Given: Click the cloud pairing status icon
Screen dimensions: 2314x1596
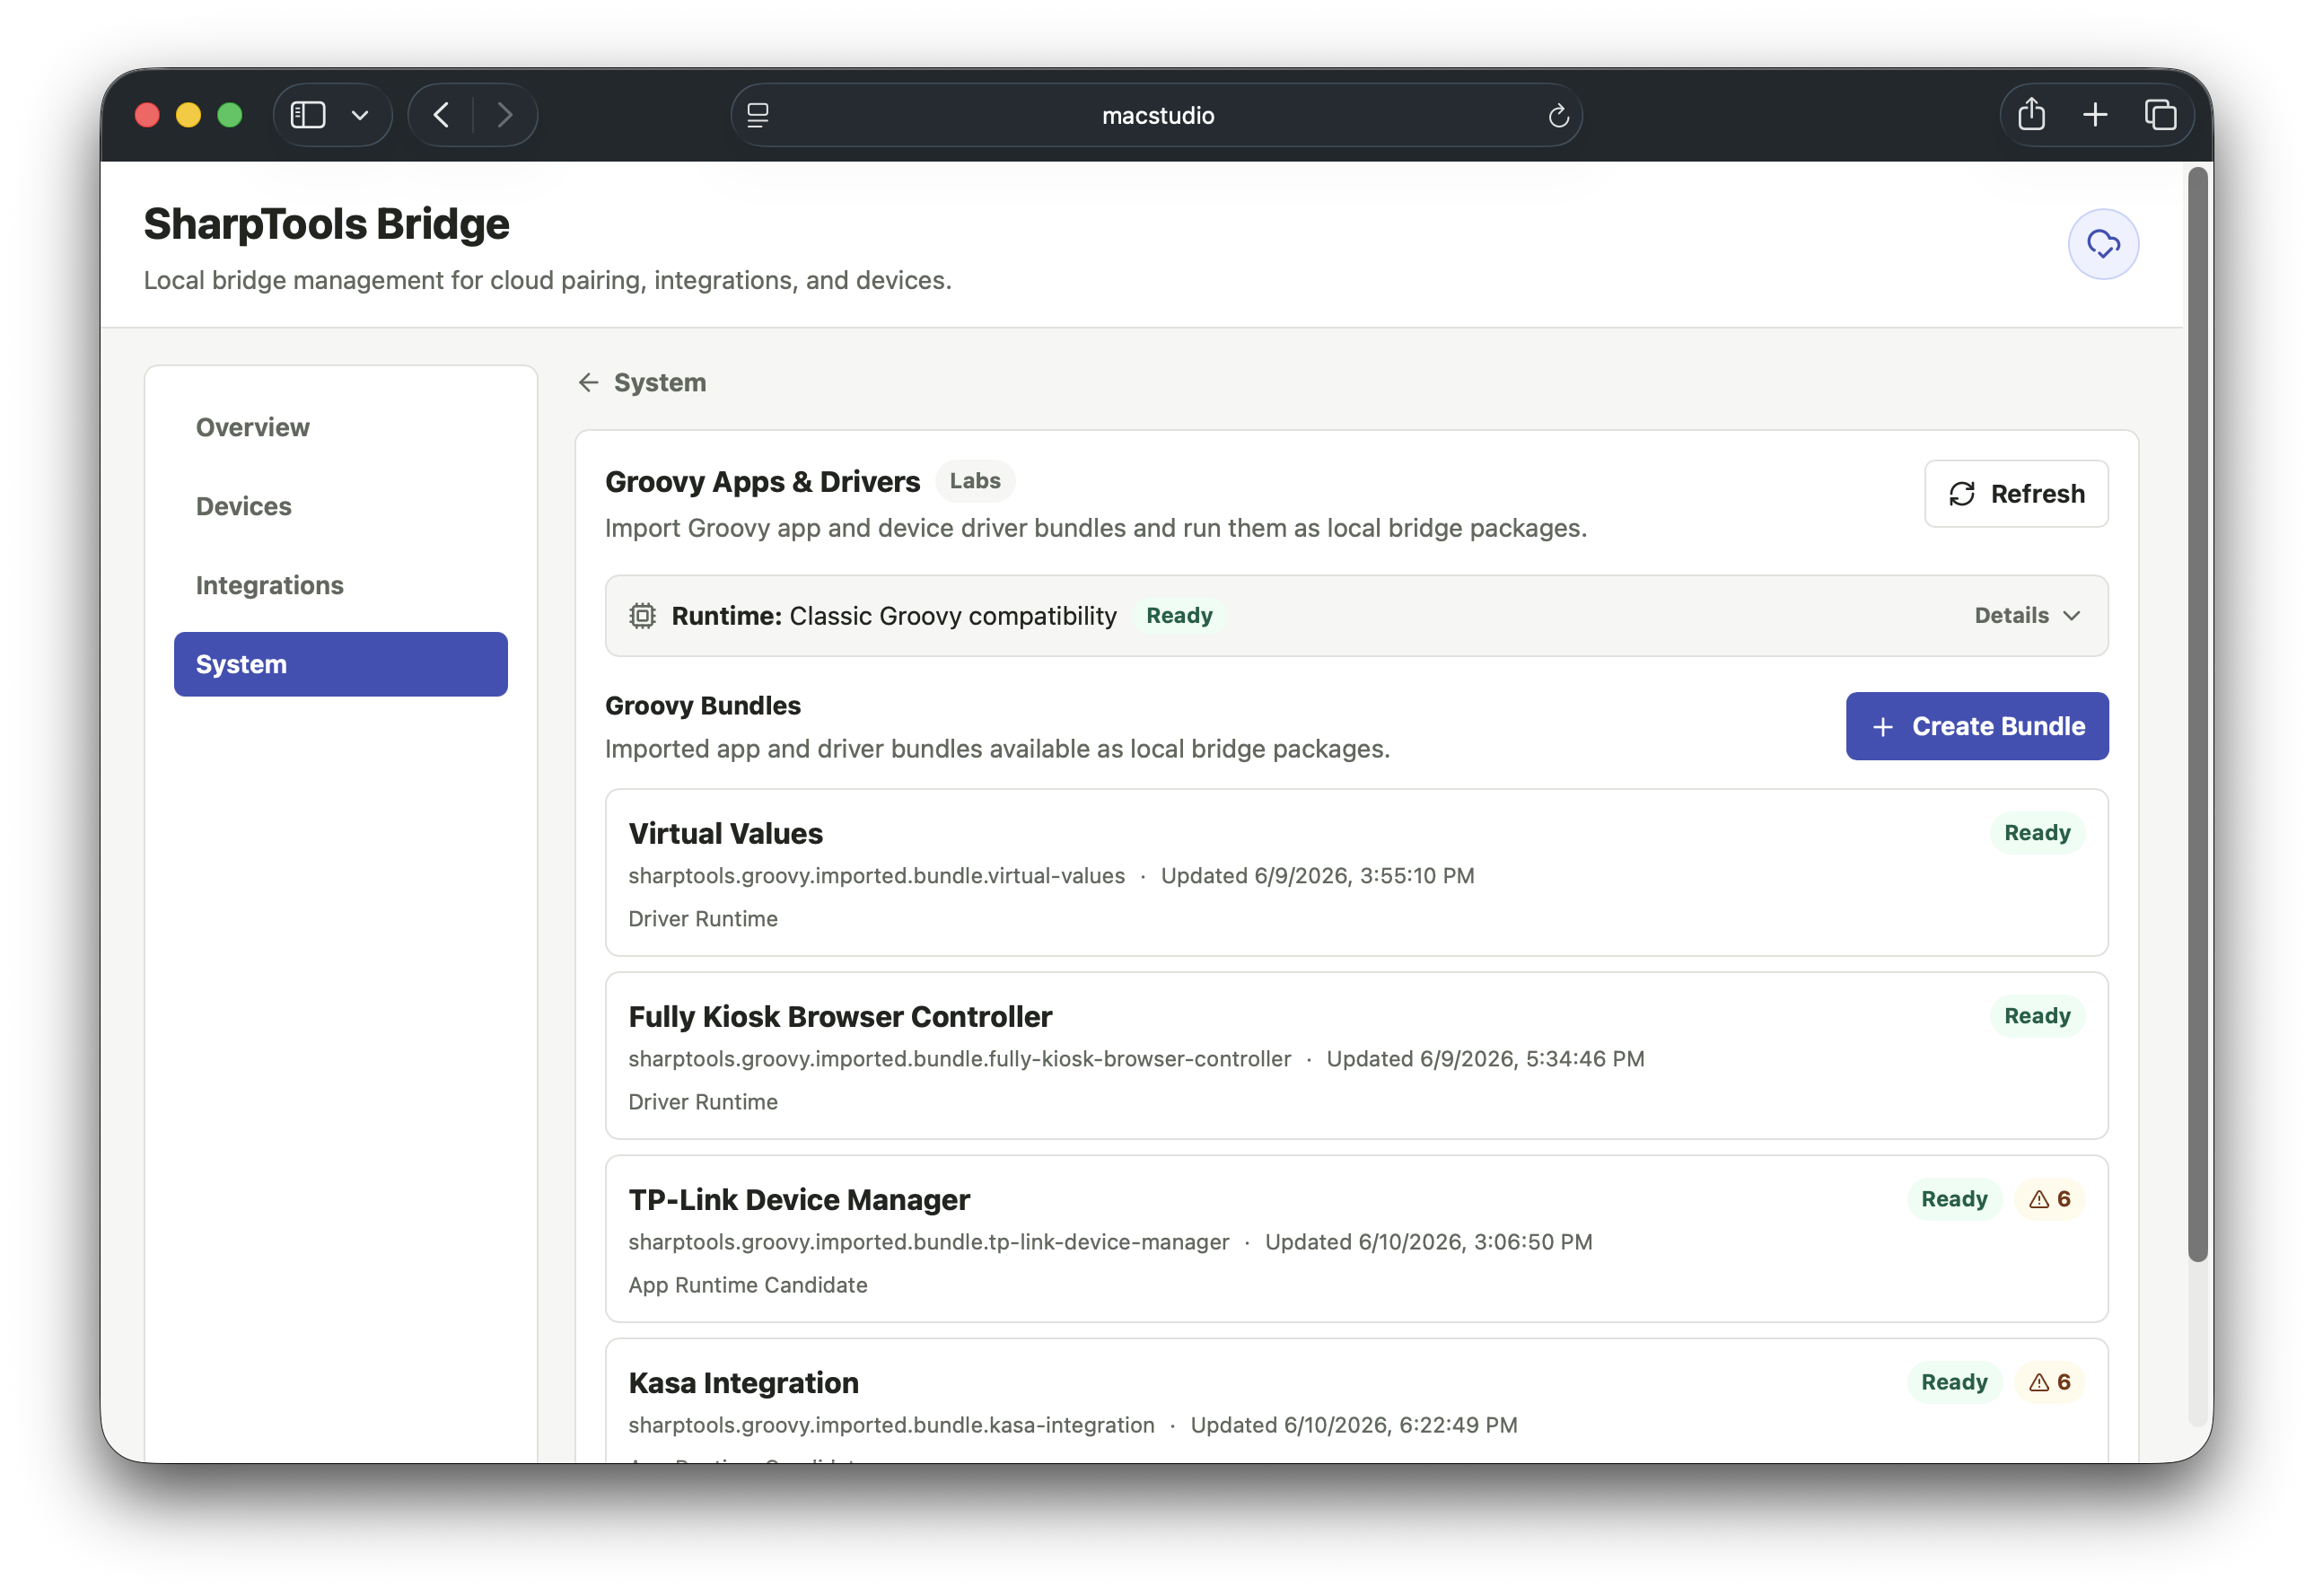Looking at the screenshot, I should tap(2102, 244).
